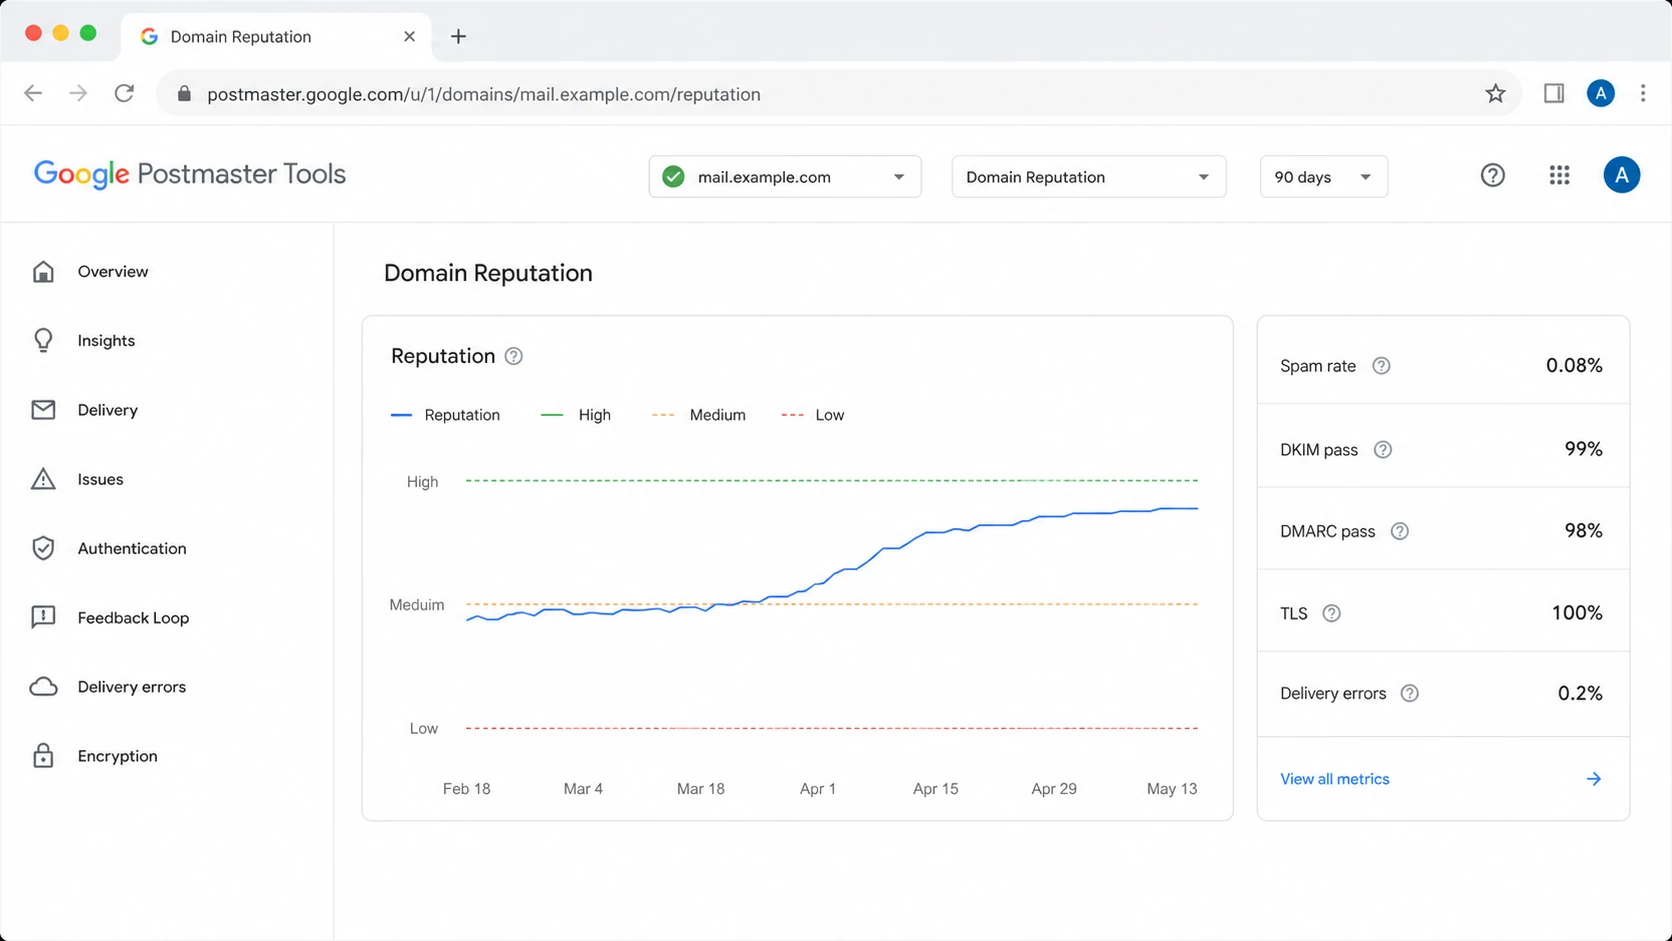The height and width of the screenshot is (941, 1672).
Task: Open the Domain Reputation report dropdown
Action: point(1089,177)
